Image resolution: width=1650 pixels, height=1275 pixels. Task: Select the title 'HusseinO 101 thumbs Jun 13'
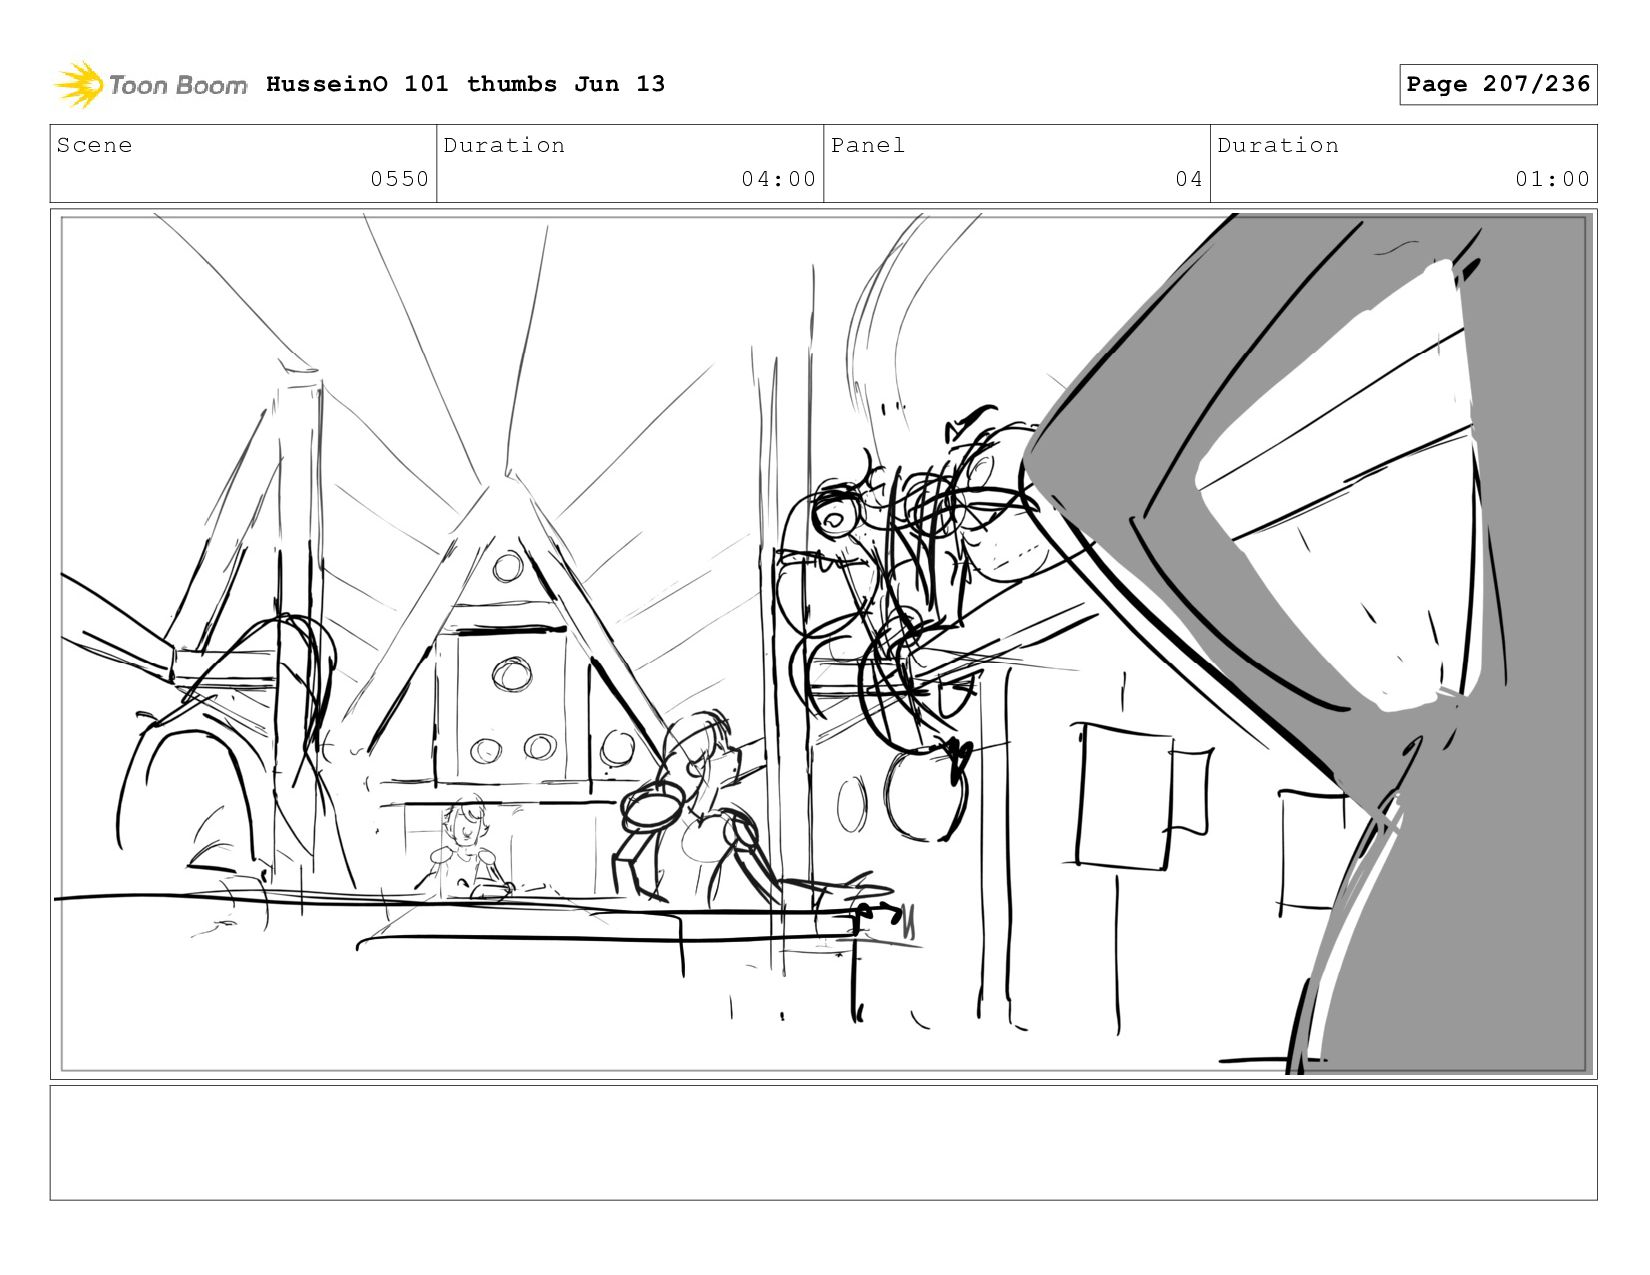point(465,84)
